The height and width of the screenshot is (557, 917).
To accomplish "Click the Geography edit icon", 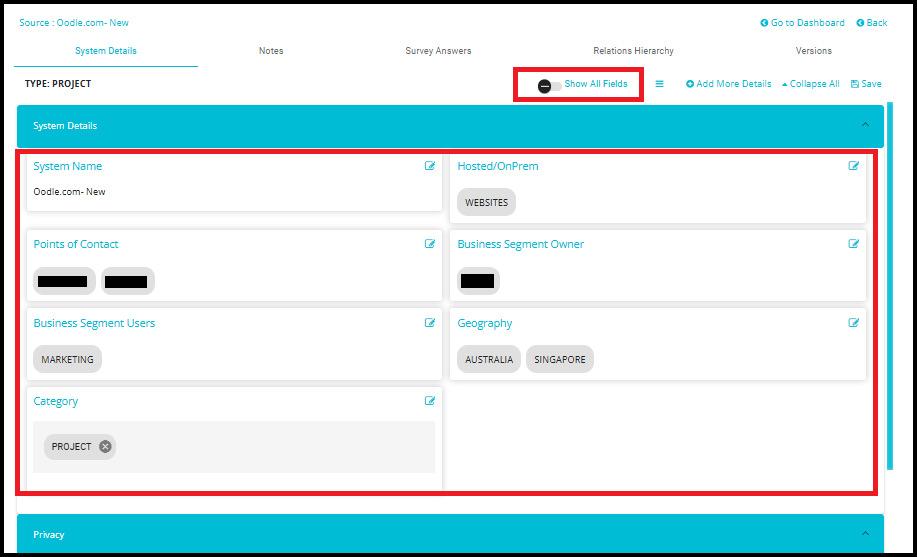I will point(854,323).
